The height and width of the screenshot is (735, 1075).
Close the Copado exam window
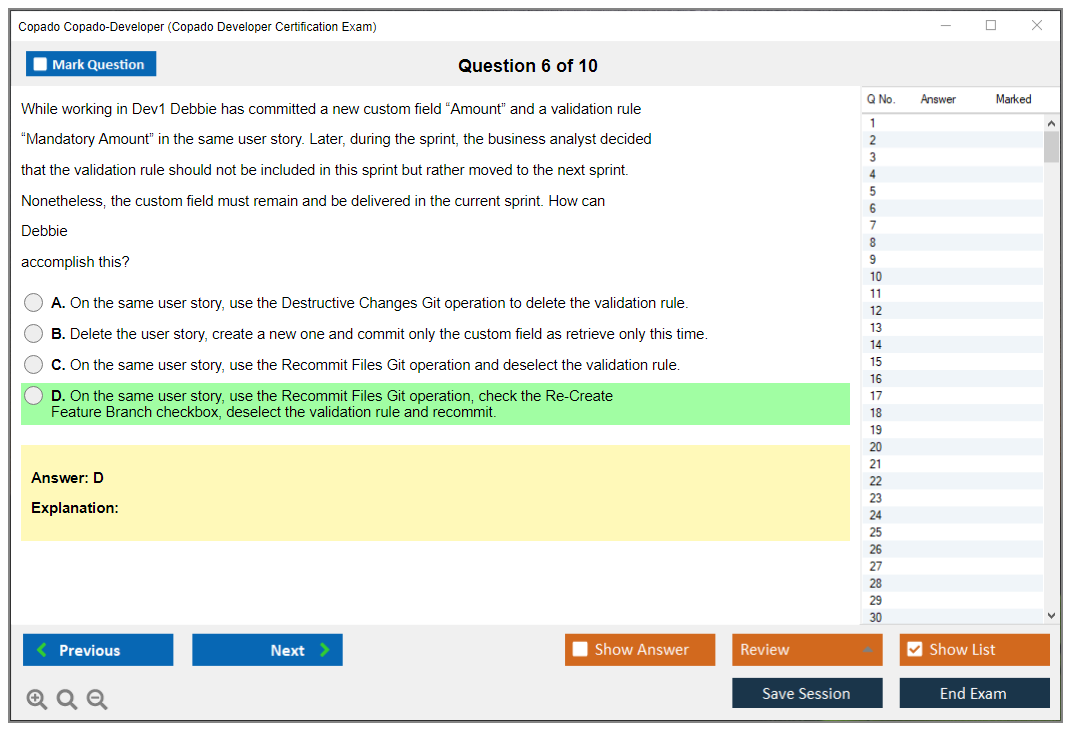1037,26
